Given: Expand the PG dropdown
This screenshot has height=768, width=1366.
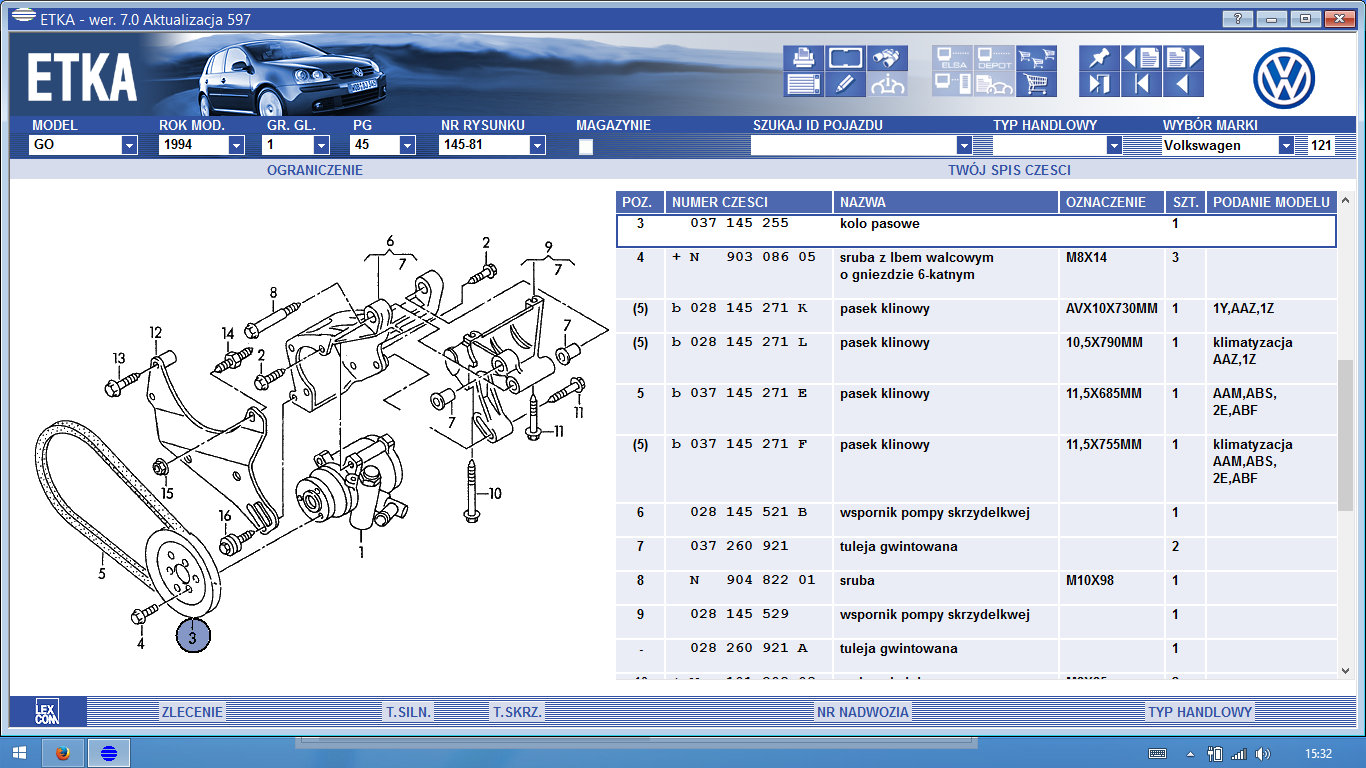Looking at the screenshot, I should 407,145.
